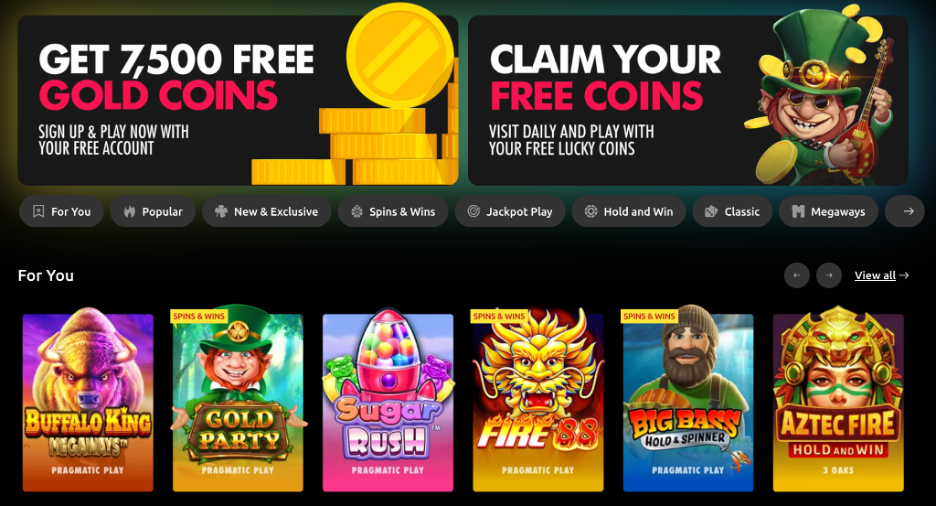Play the Aztec Fire Hold and Win game
The image size is (936, 506).
838,401
